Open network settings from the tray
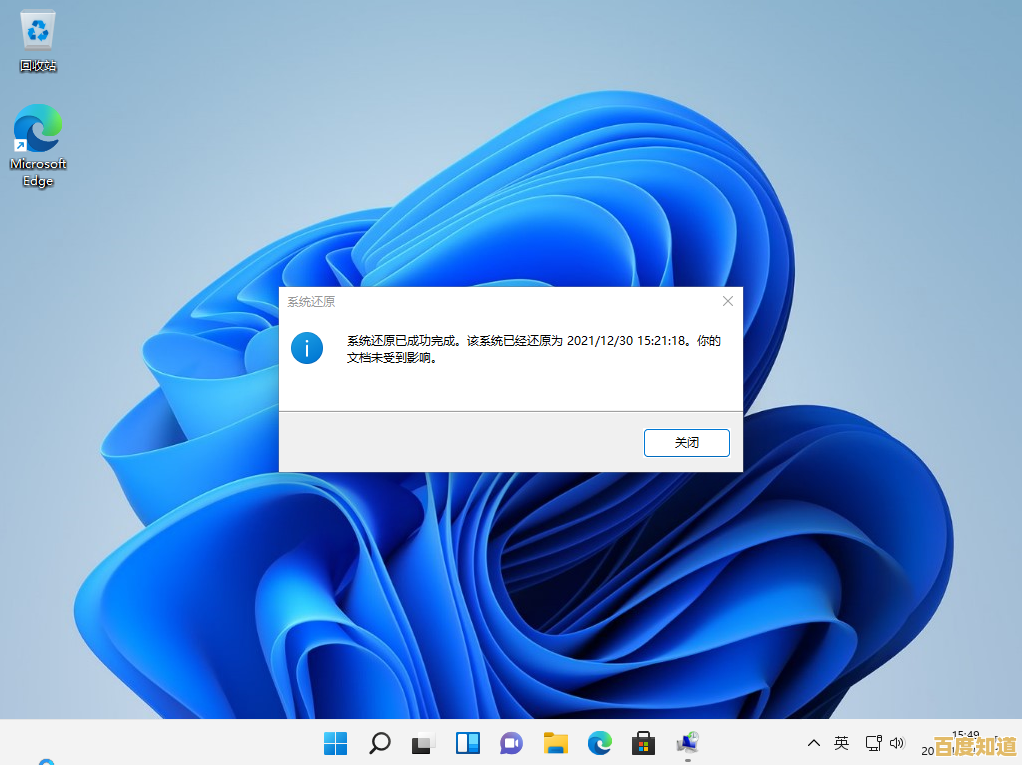 pyautogui.click(x=872, y=743)
